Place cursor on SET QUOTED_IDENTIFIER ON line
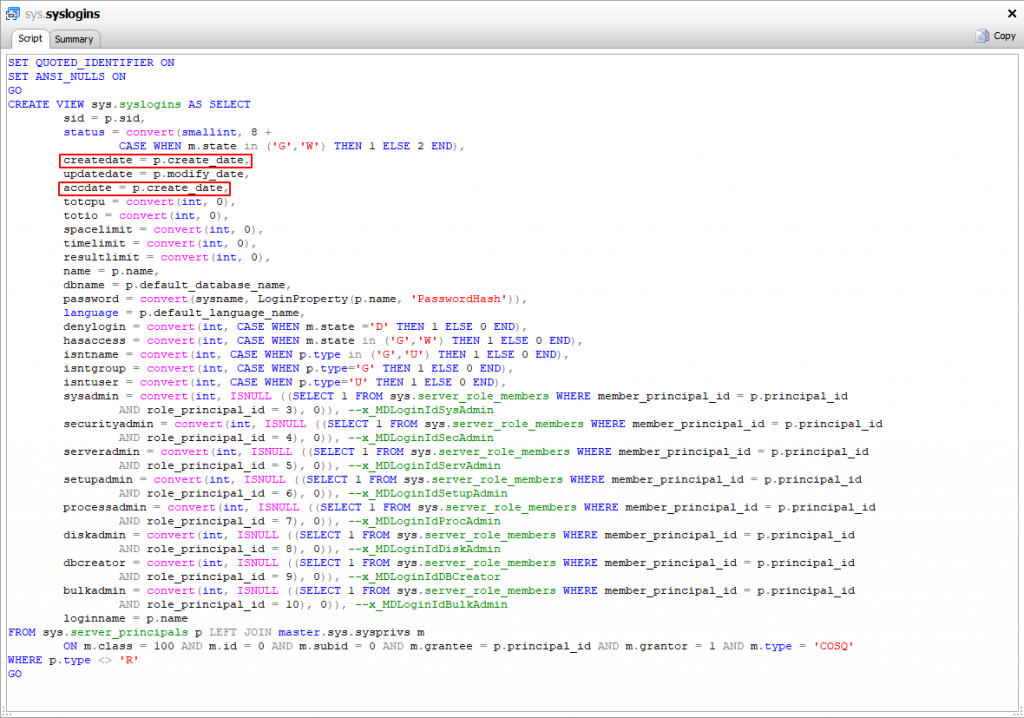Image resolution: width=1024 pixels, height=718 pixels. pyautogui.click(x=91, y=63)
